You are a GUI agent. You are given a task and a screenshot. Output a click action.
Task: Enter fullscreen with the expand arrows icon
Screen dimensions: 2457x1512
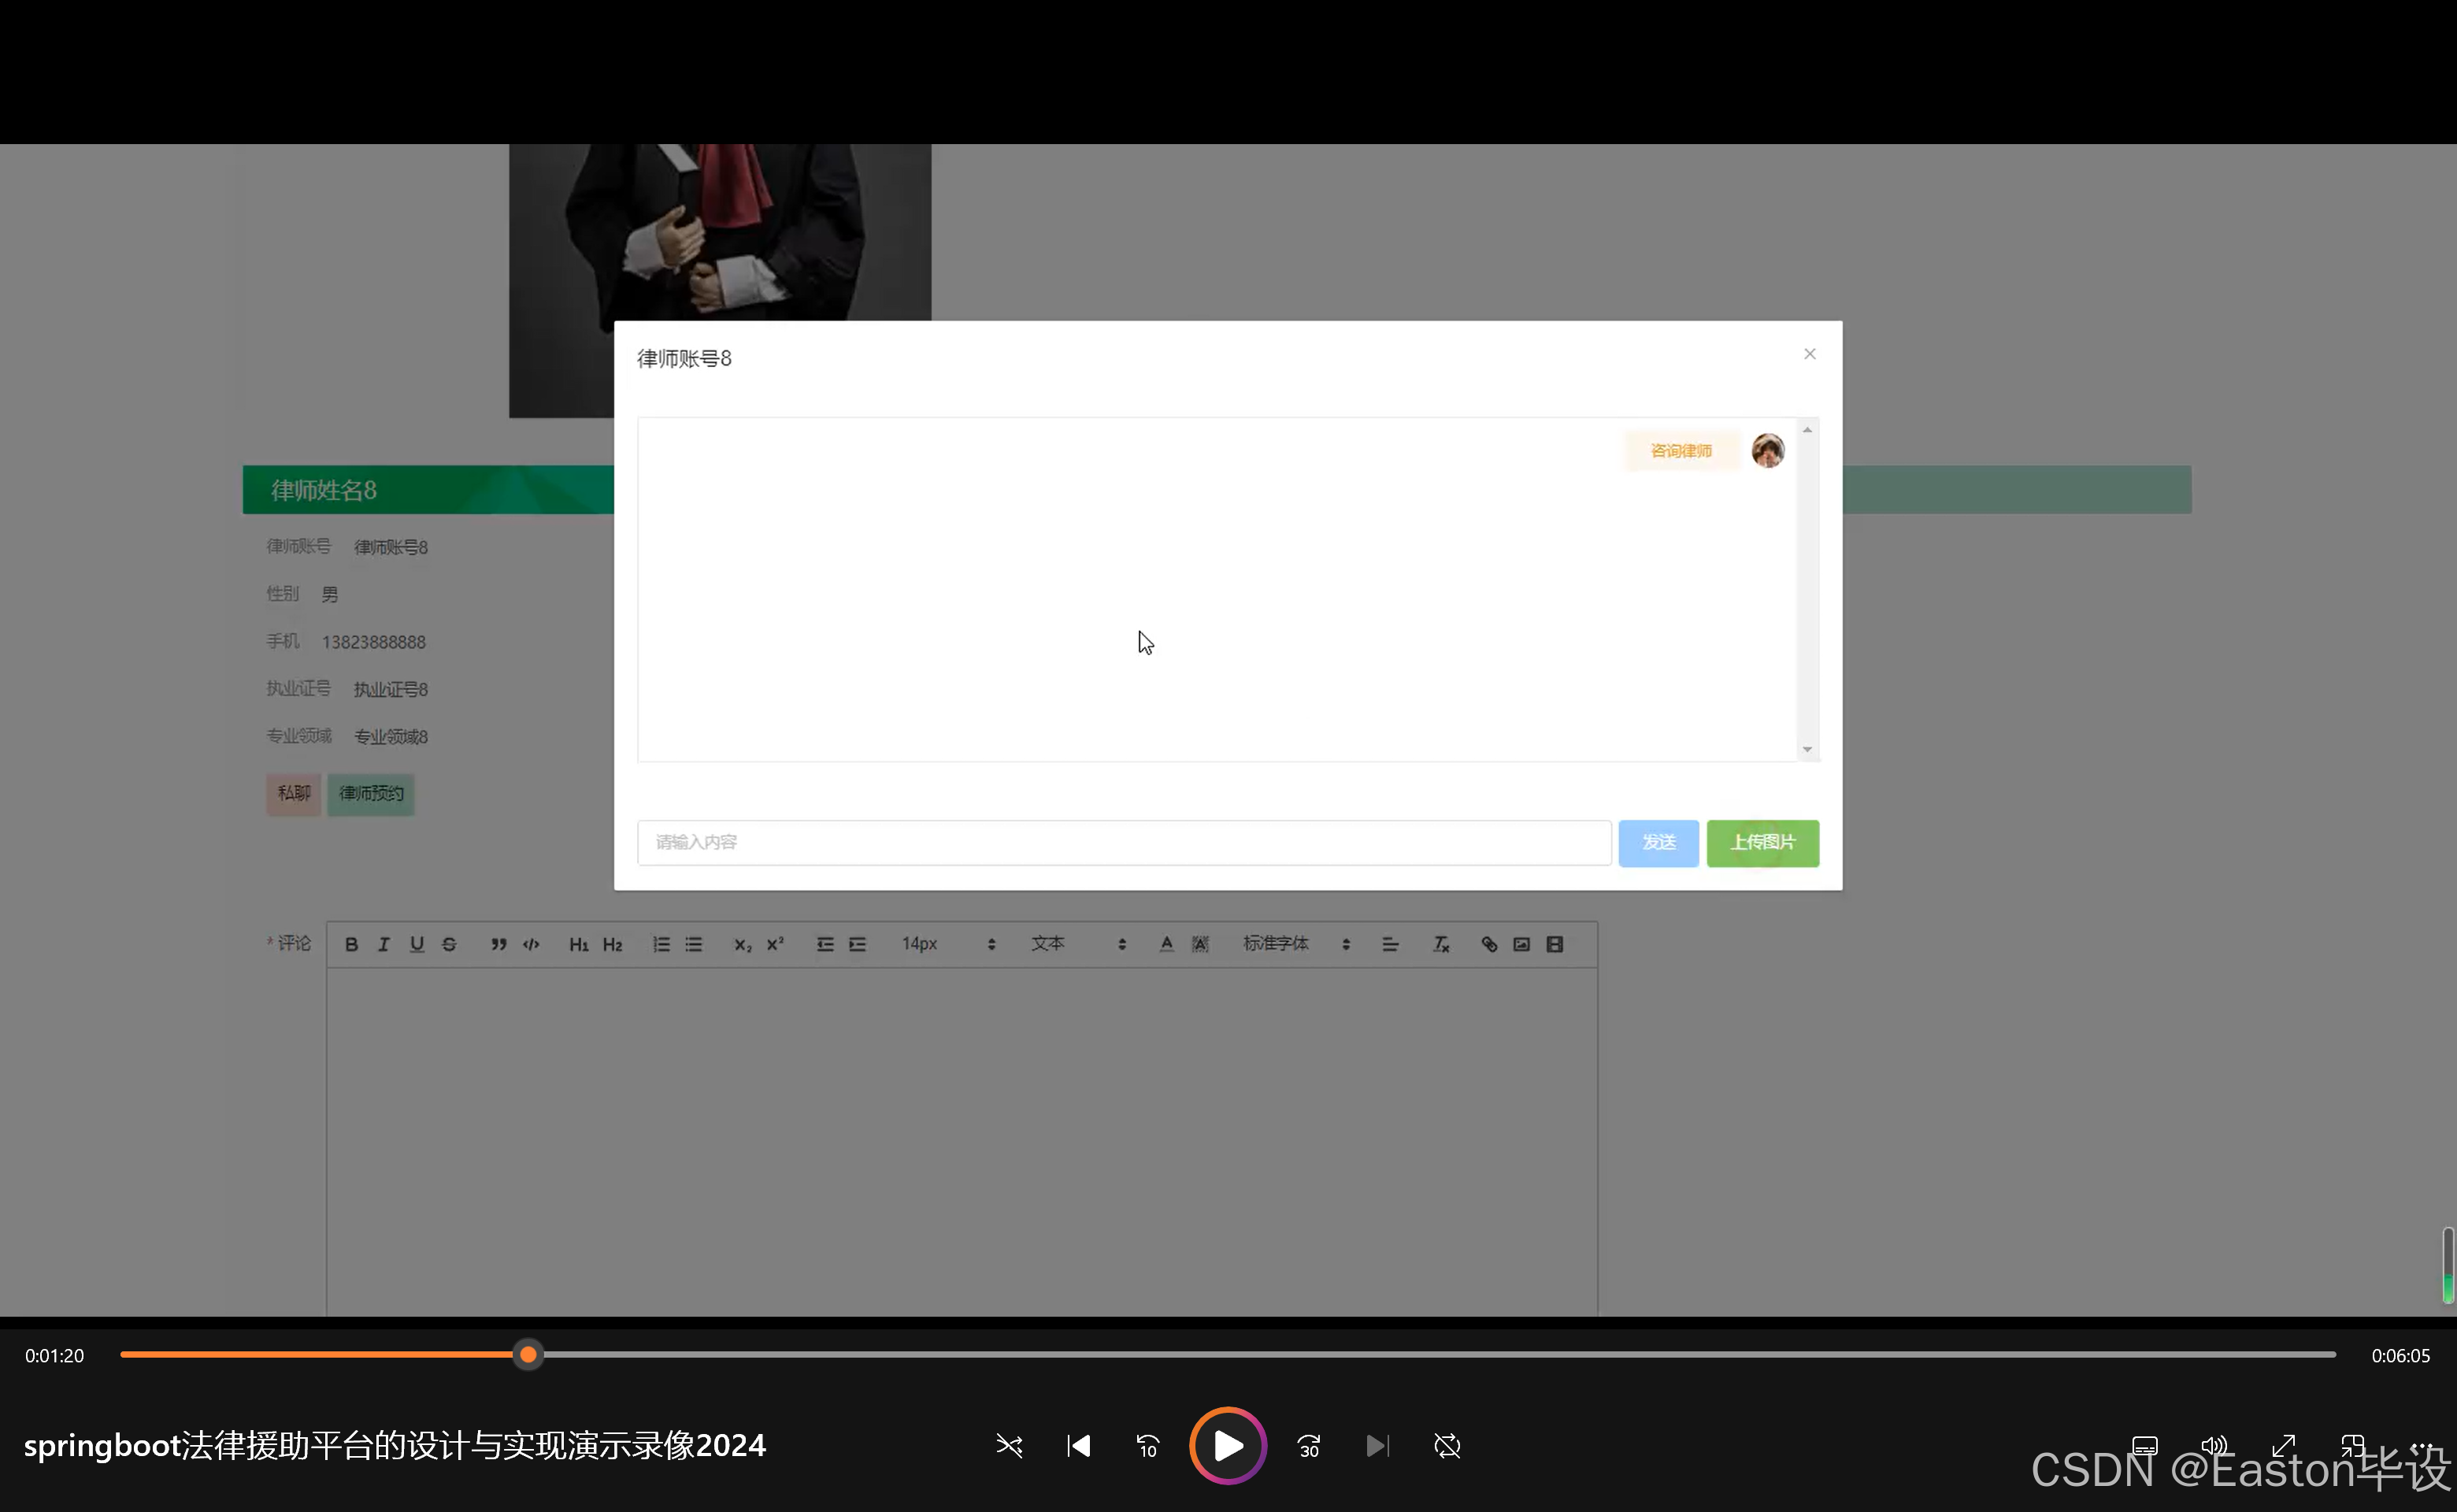(x=2283, y=1445)
